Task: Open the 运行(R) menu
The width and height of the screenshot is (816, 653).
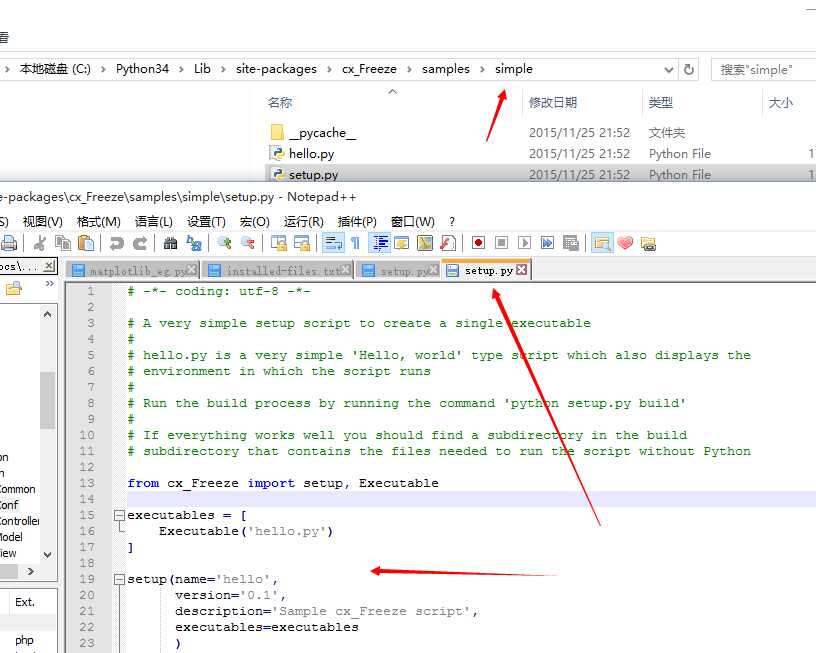Action: [x=303, y=222]
